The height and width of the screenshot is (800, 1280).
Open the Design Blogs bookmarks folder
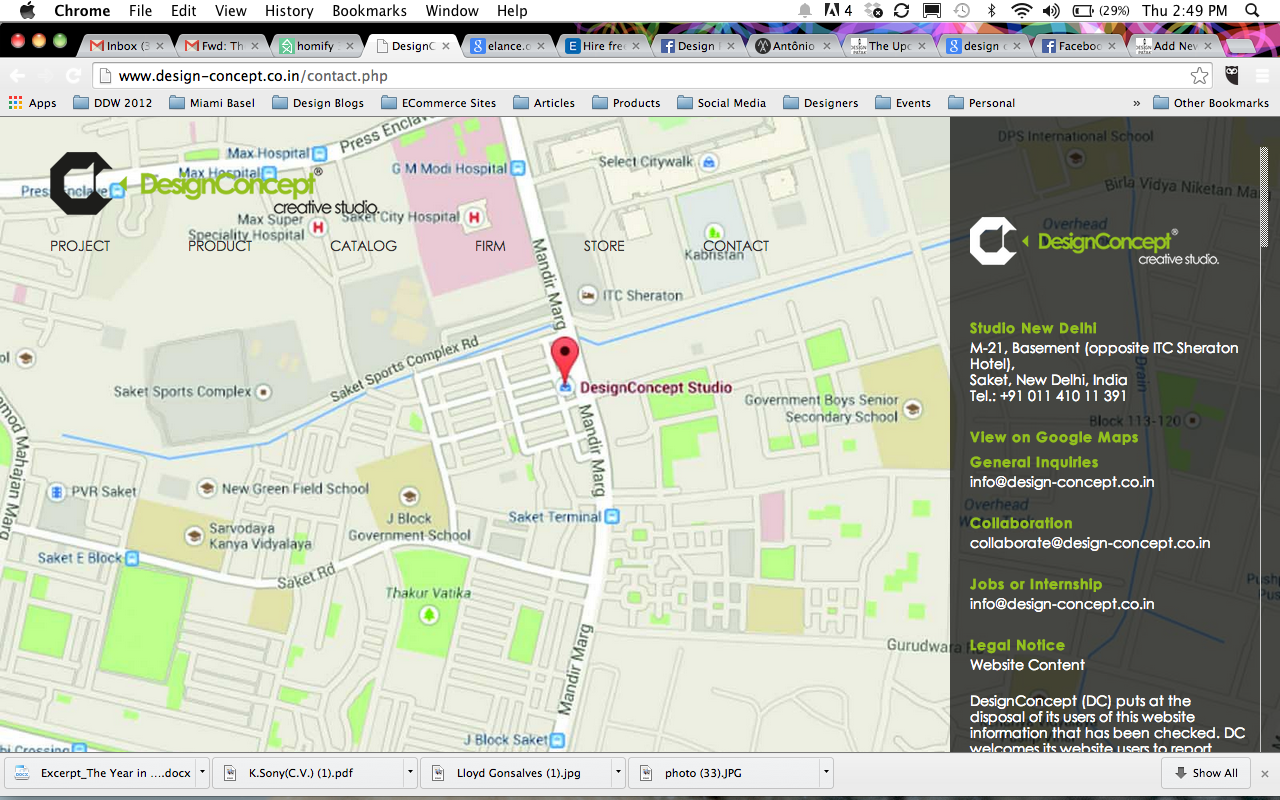(318, 102)
